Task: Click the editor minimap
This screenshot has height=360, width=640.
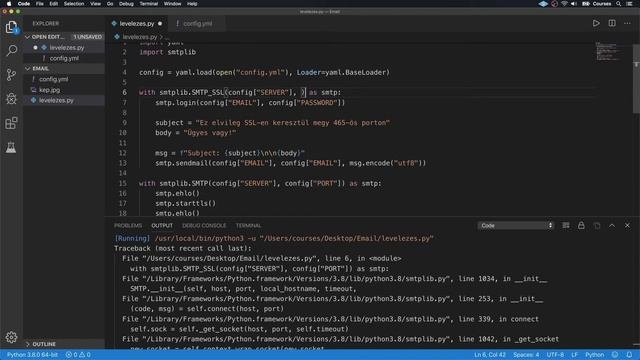Action: 607,51
